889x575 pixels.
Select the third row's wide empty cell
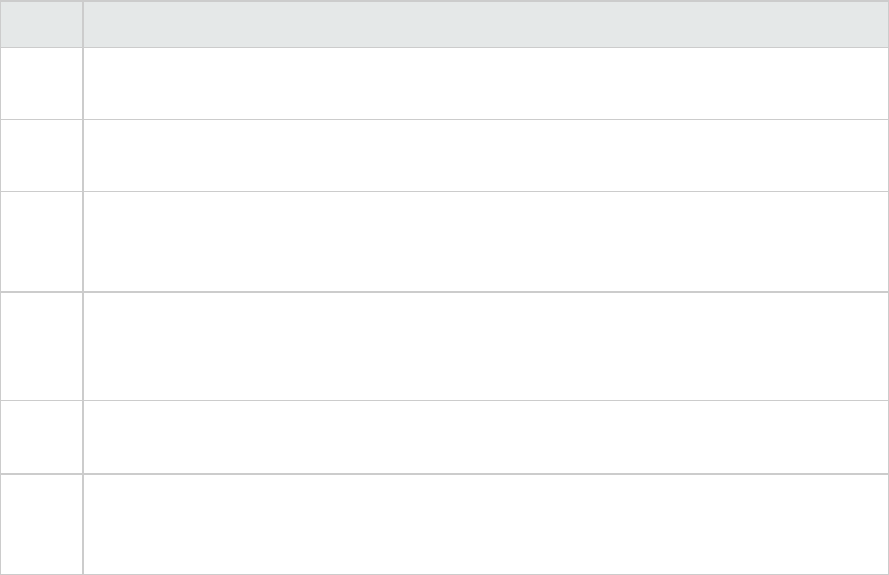[x=485, y=241]
